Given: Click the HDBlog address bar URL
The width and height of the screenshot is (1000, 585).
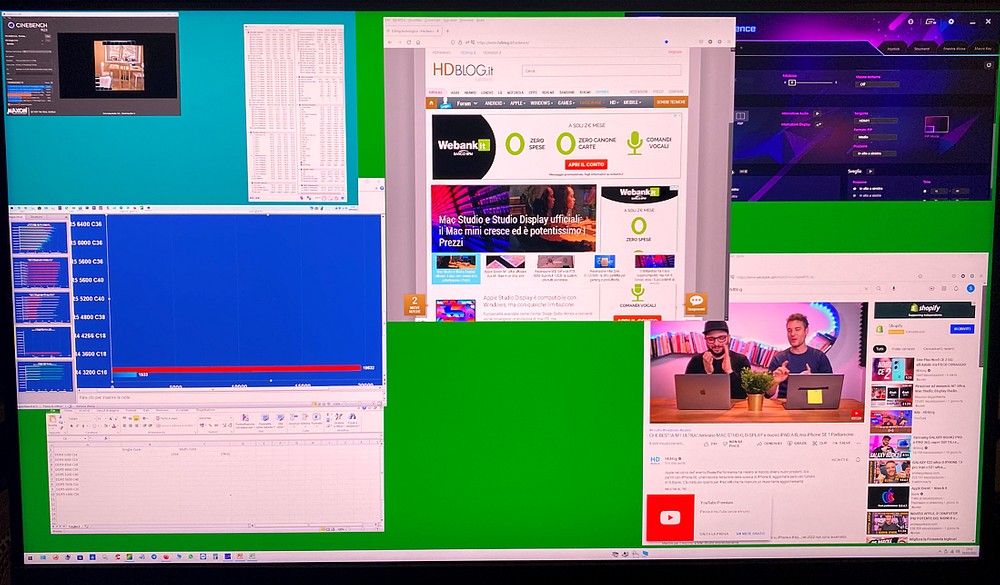Looking at the screenshot, I should (503, 42).
